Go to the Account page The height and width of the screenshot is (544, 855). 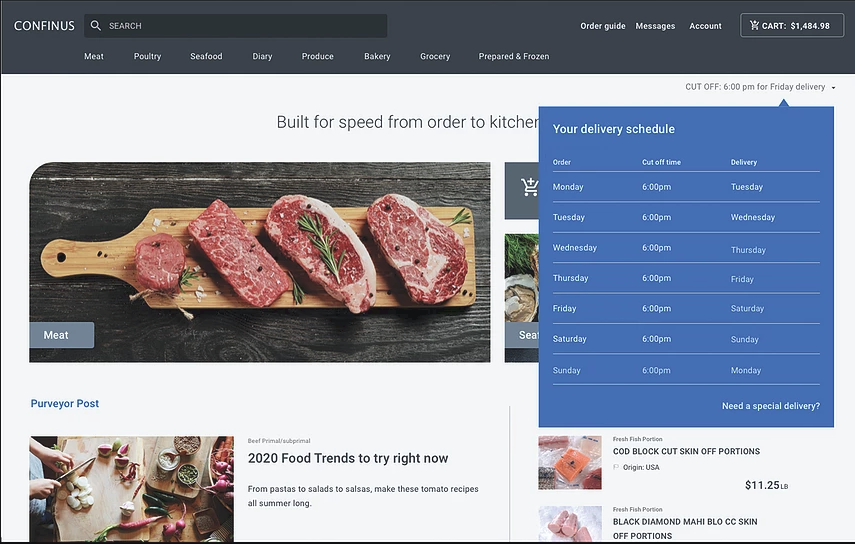pos(705,26)
